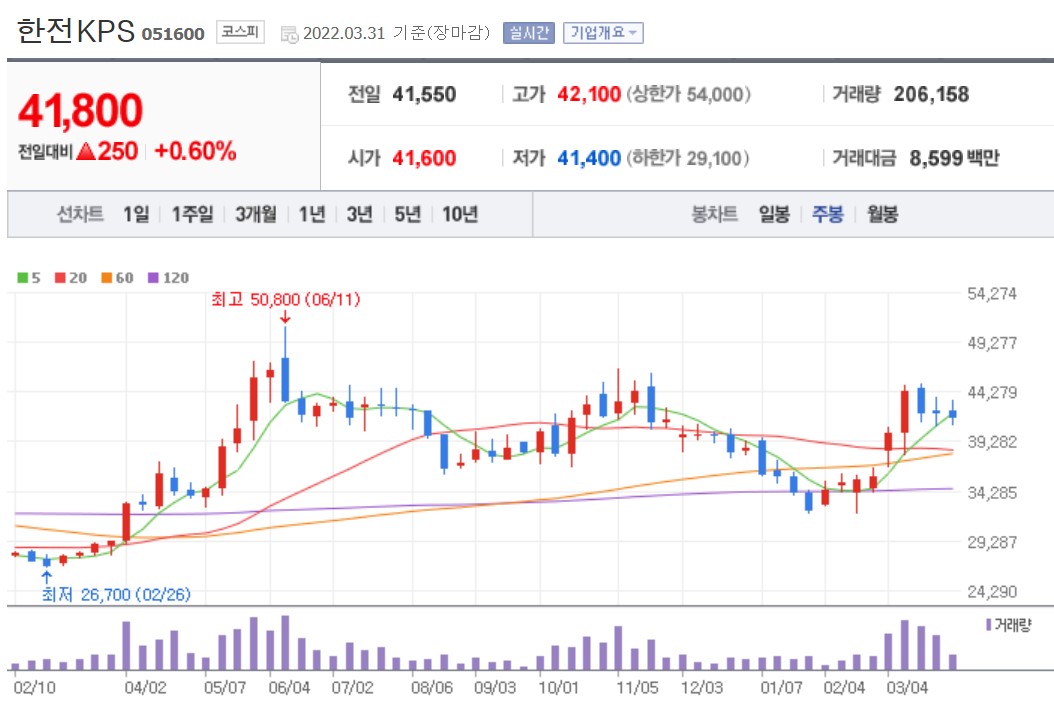
Task: Click the 34,285 price axis label
Action: coord(991,493)
